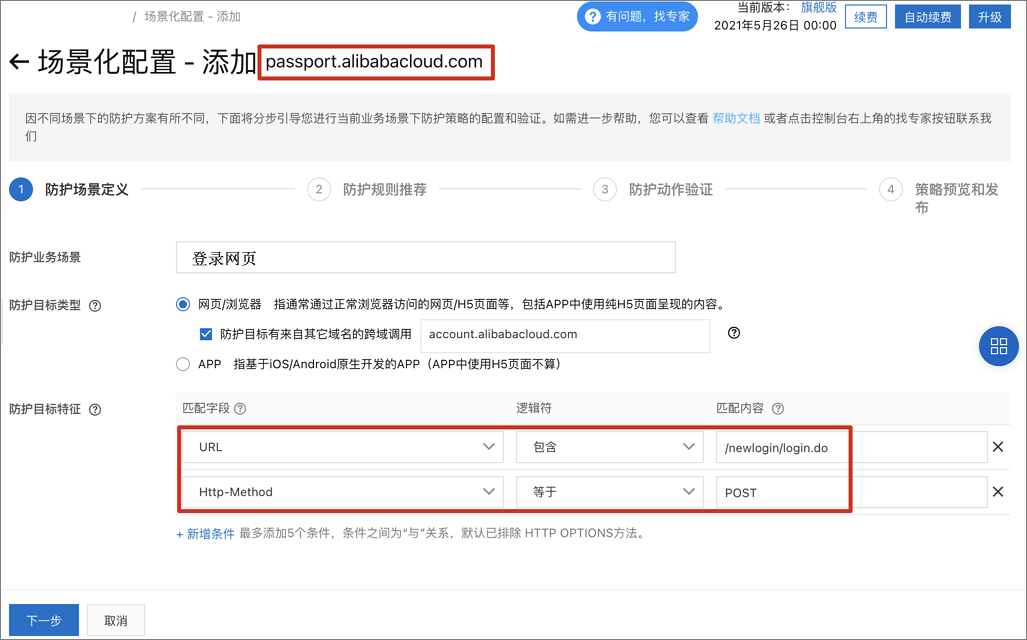Click the blue floating grid icon button
Image resolution: width=1027 pixels, height=640 pixels.
tap(998, 346)
